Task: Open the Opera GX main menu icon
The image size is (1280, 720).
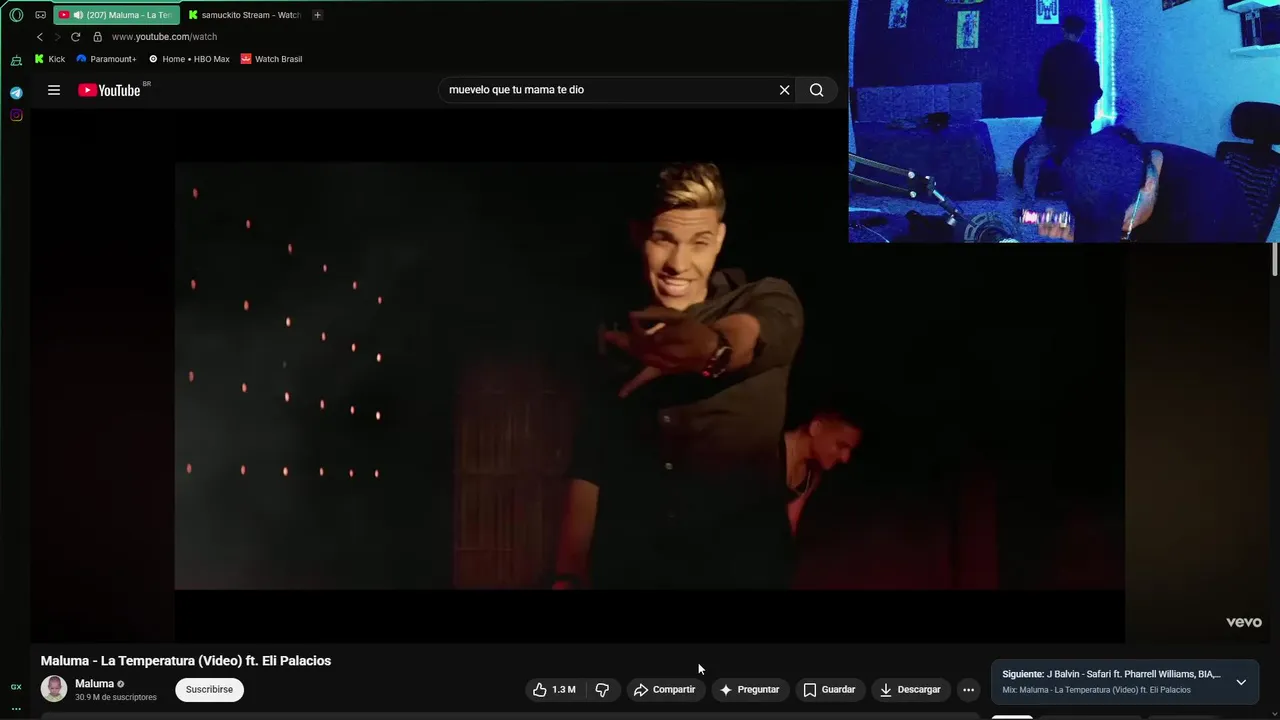Action: (x=16, y=15)
